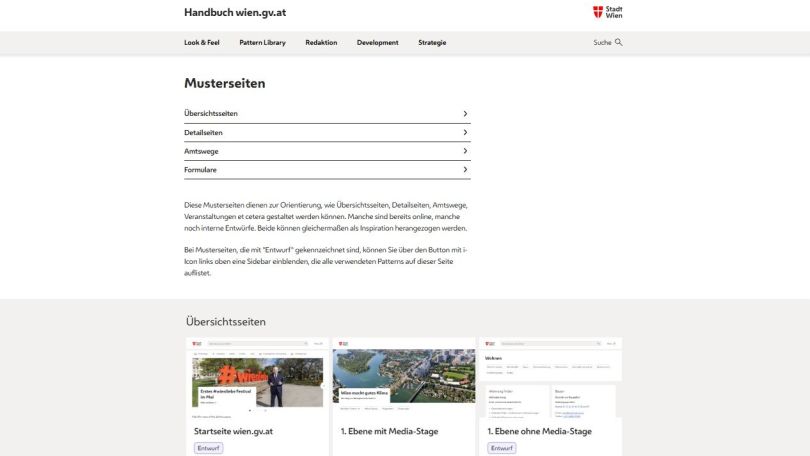Open the Look & Feel menu

(202, 42)
